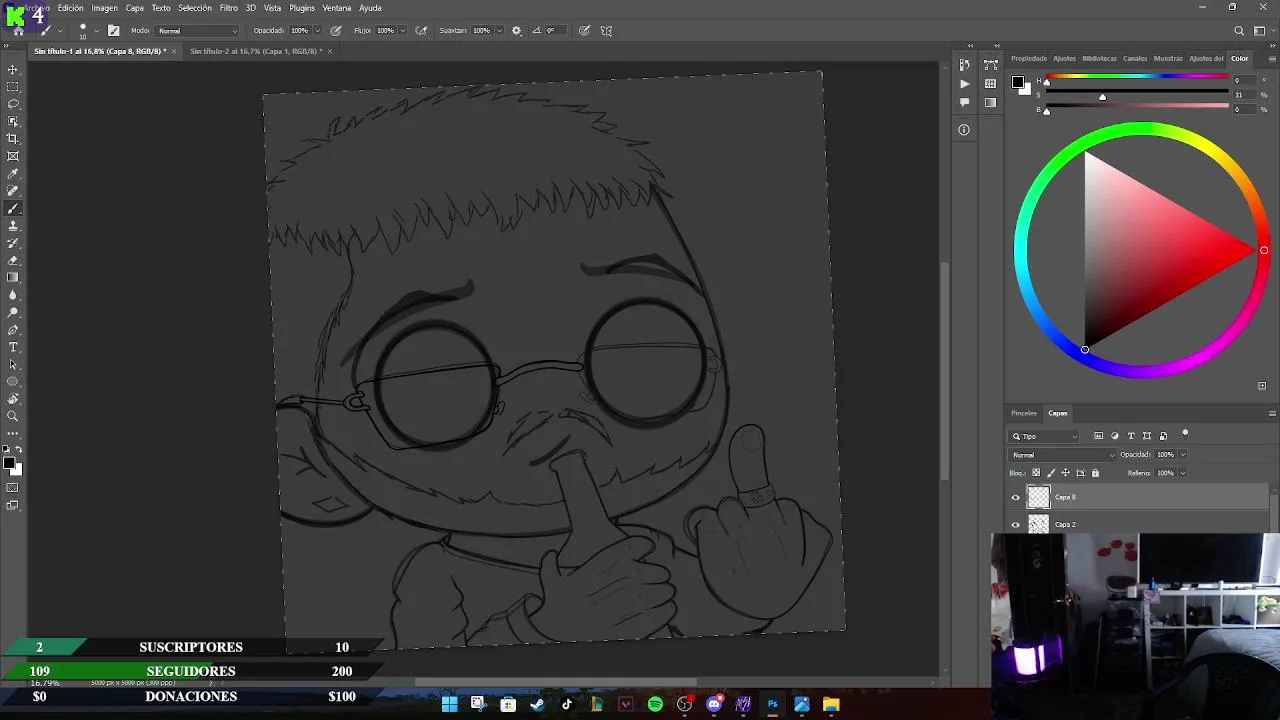Open the Bibliotecas panel tab
The image size is (1280, 720).
1099,58
